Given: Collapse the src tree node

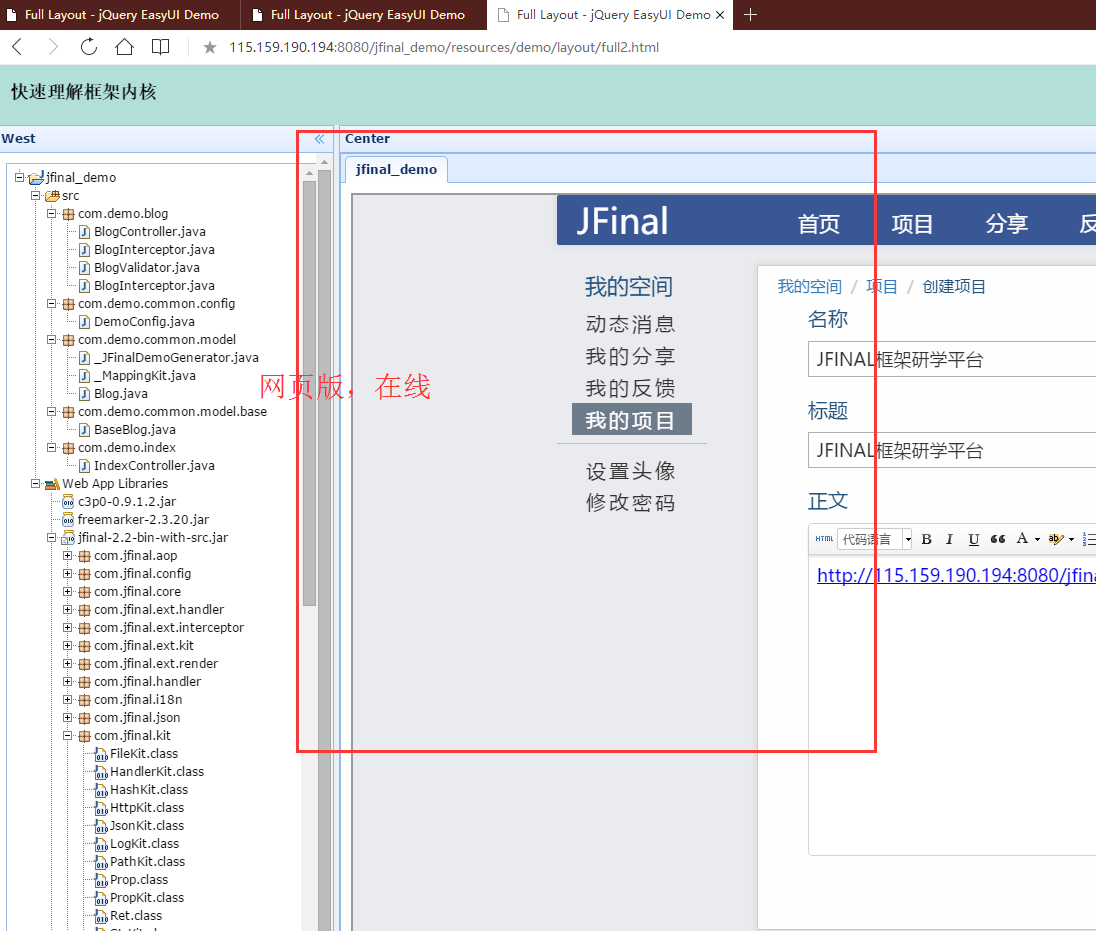Looking at the screenshot, I should coord(36,195).
